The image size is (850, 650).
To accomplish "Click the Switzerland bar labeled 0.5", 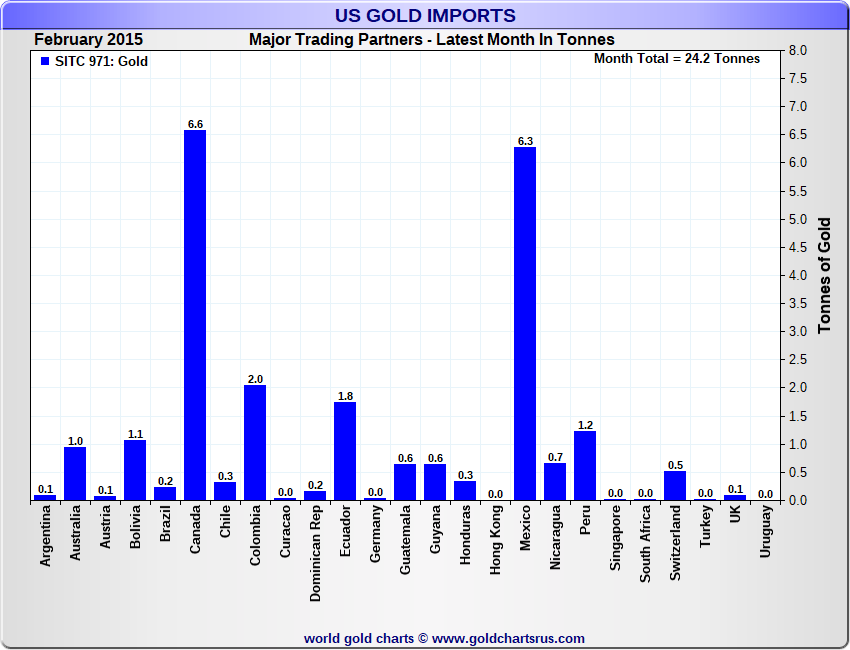I will (x=675, y=486).
